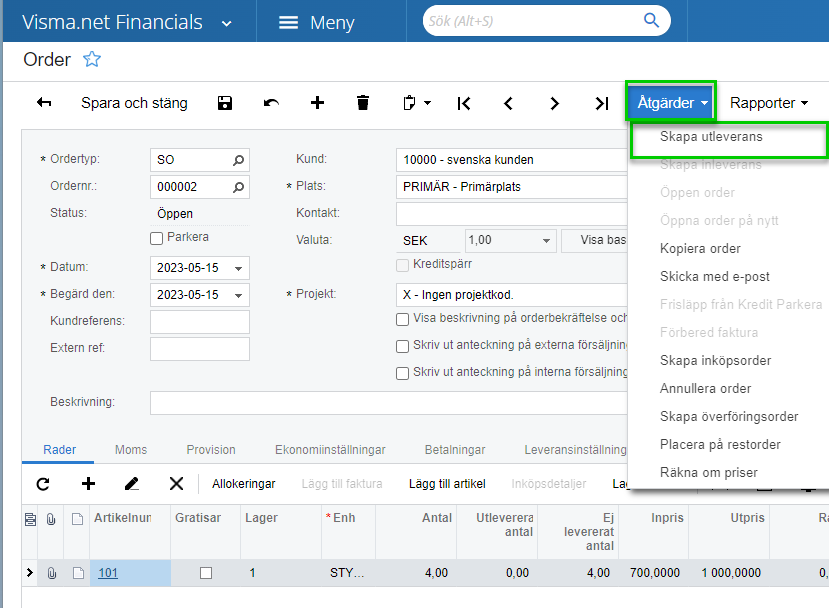Mark Order as favorite with star icon

(x=92, y=59)
